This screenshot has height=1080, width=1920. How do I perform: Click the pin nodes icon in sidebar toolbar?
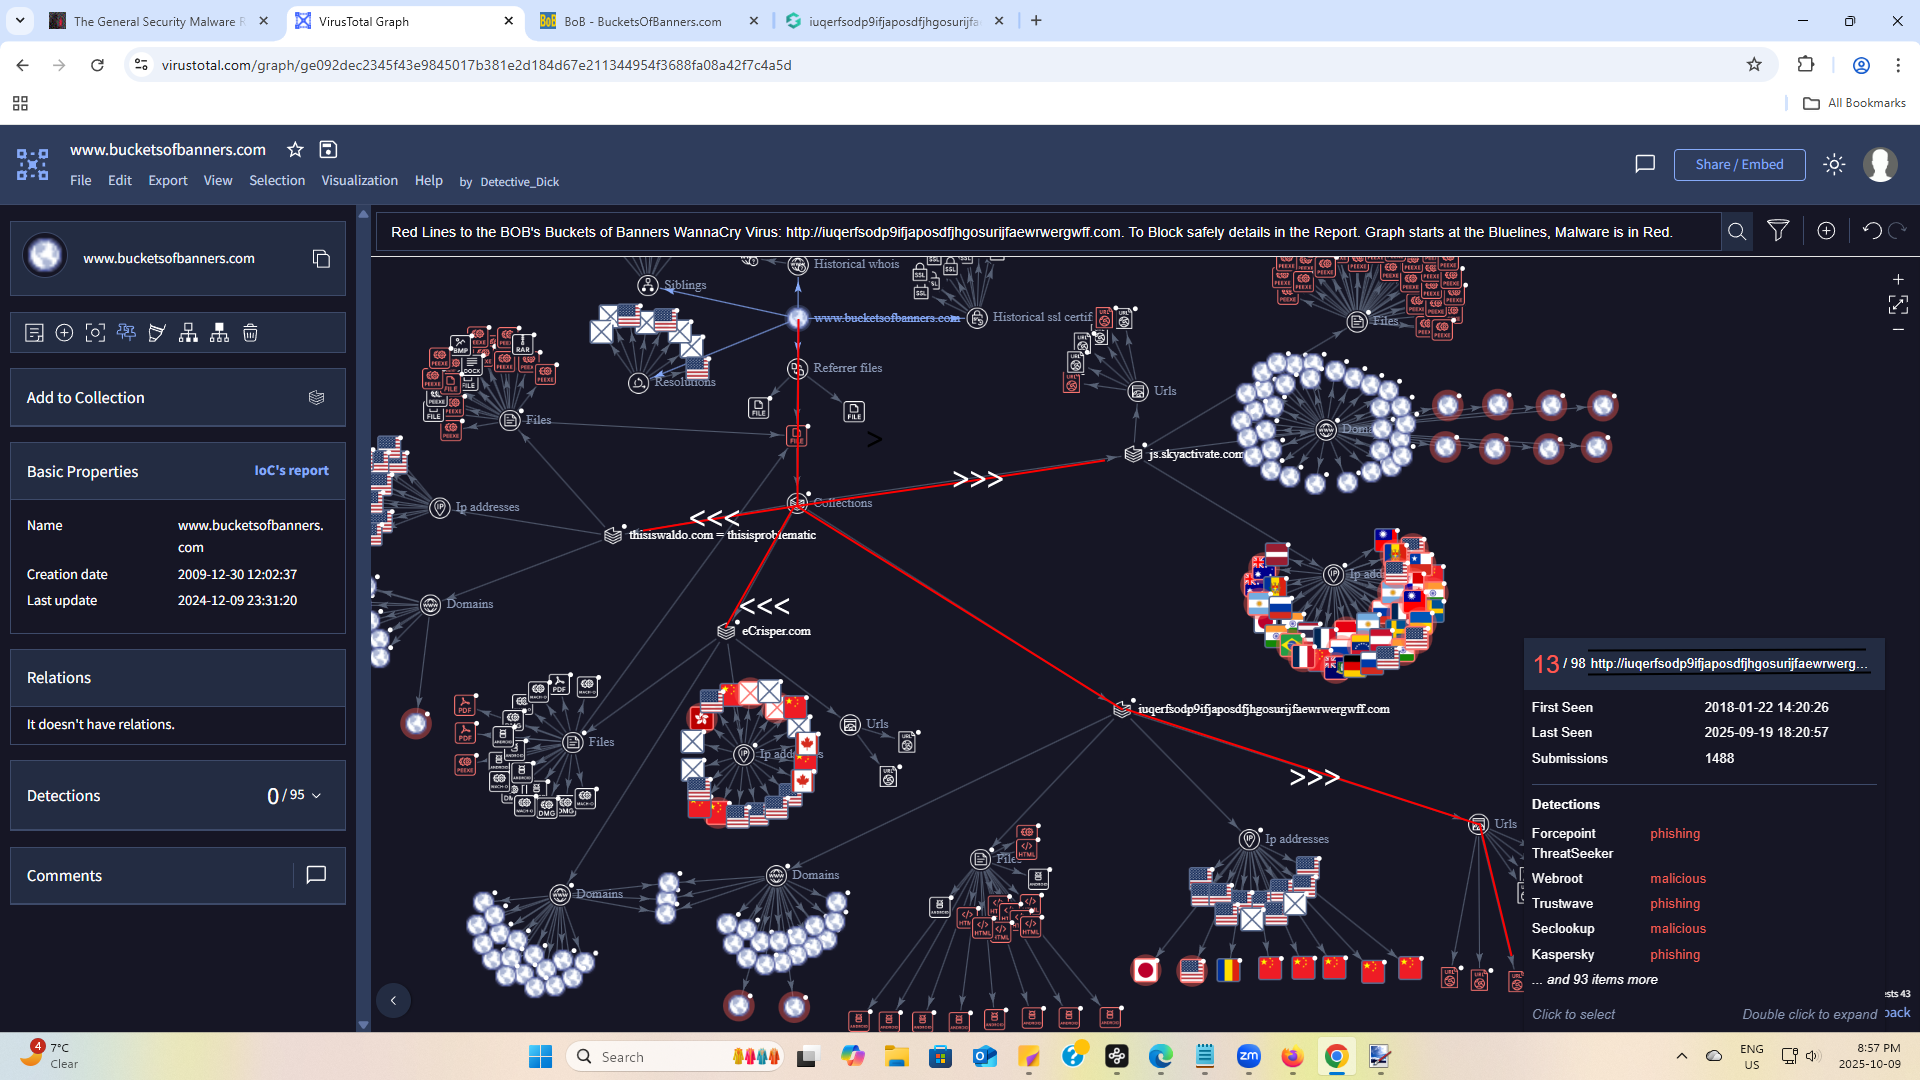(126, 333)
